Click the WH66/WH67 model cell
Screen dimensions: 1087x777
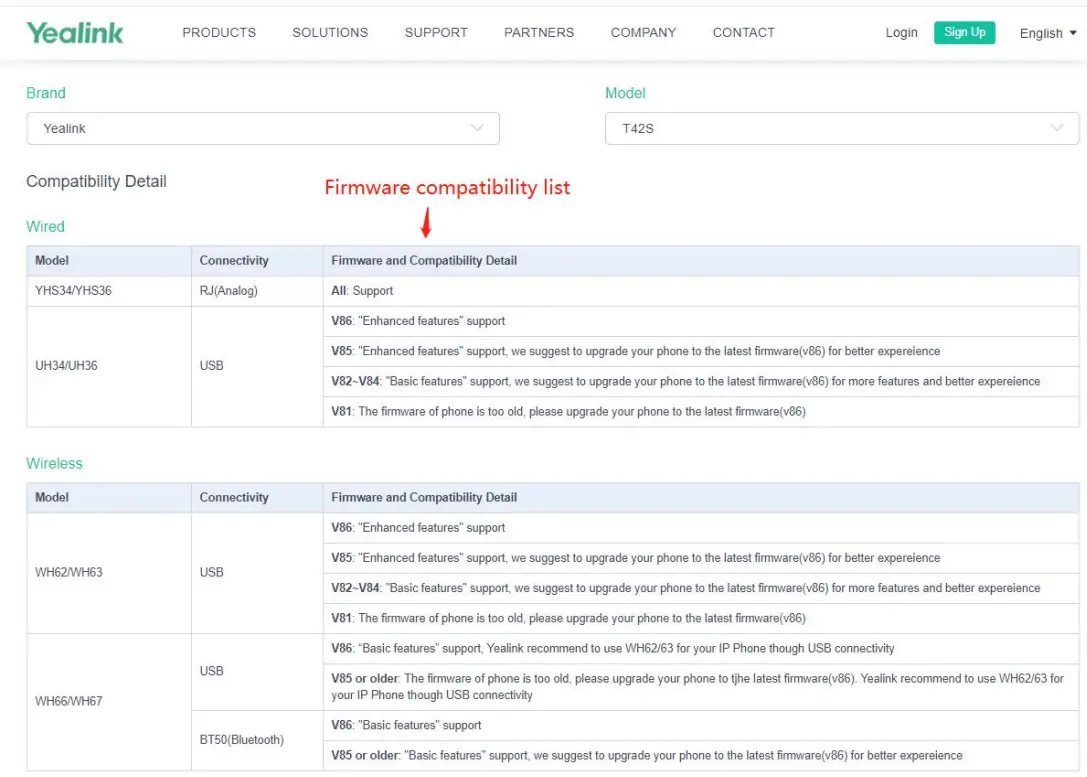point(68,701)
